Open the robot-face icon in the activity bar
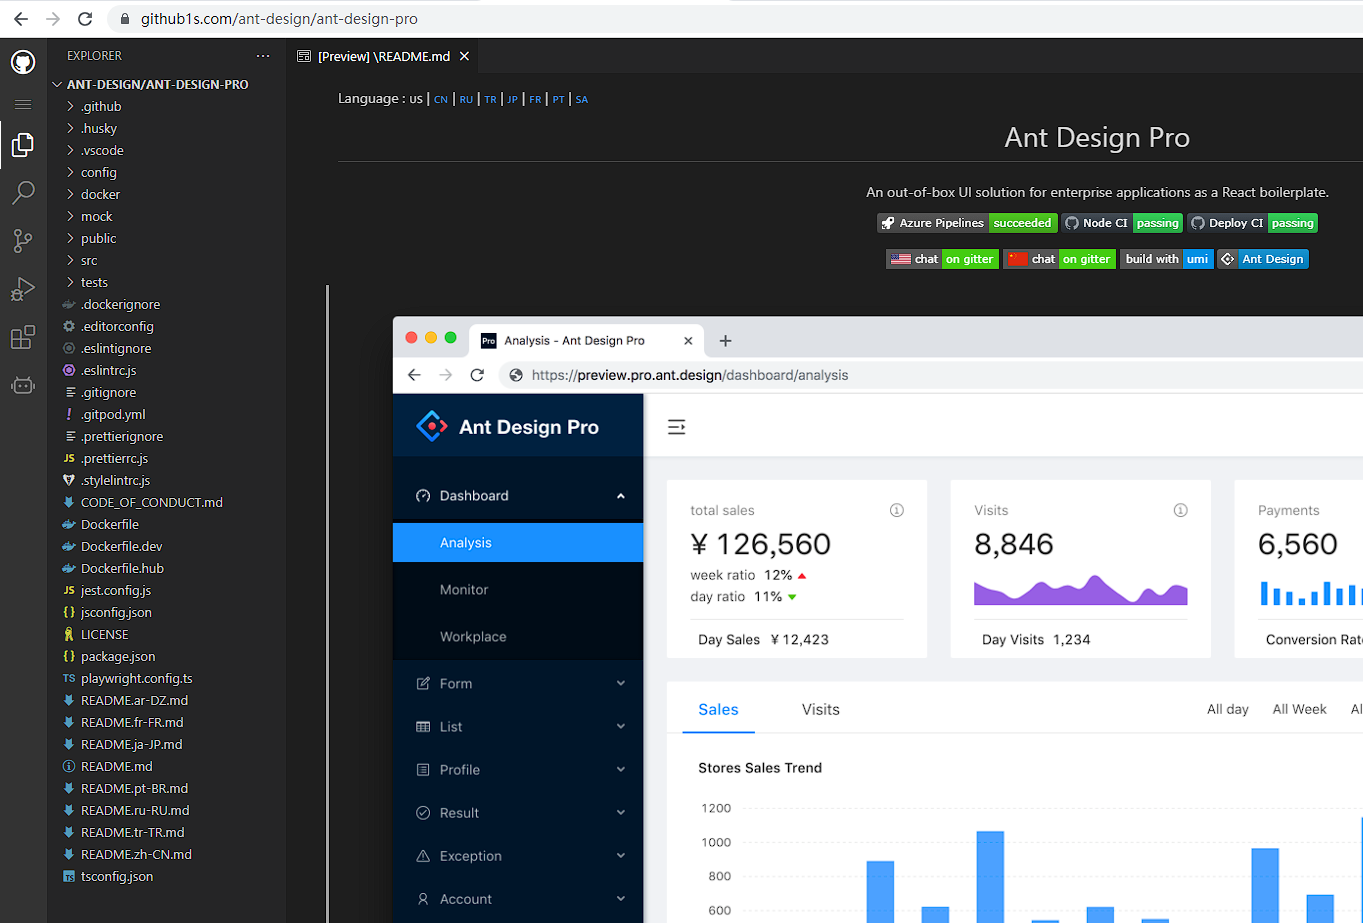 coord(23,385)
